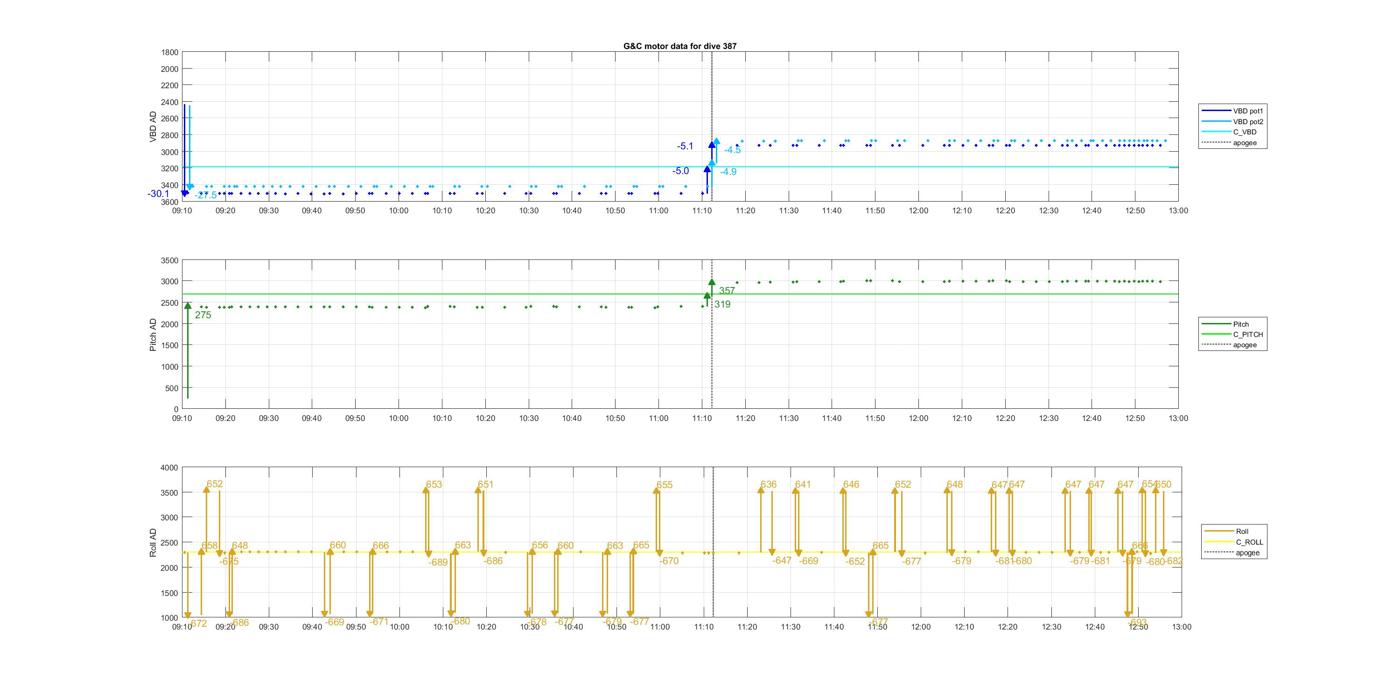Click the '0' tick on Pitch axis
The width and height of the screenshot is (1400, 693).
[176, 409]
